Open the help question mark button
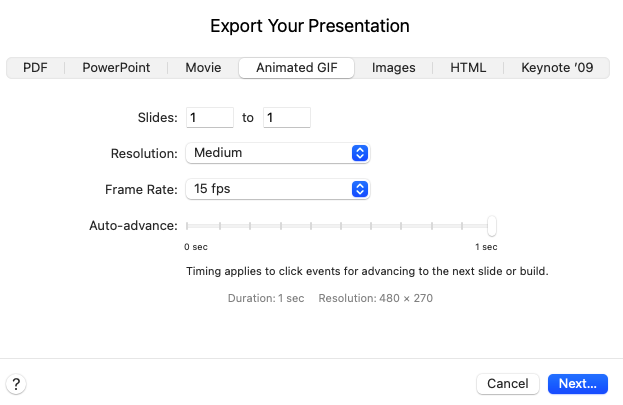Viewport: 623px width, 405px height. 16,384
